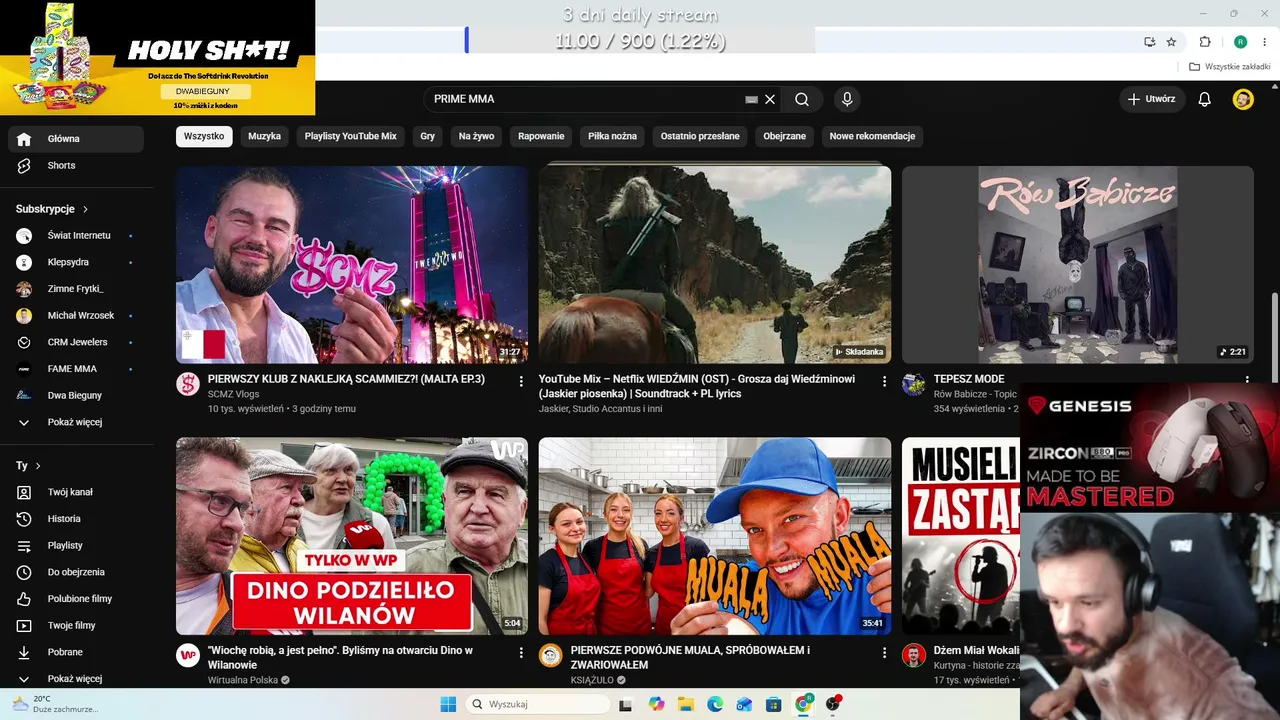Viewport: 1280px width, 720px height.
Task: Select the Wszystko filter chip
Action: pos(204,136)
